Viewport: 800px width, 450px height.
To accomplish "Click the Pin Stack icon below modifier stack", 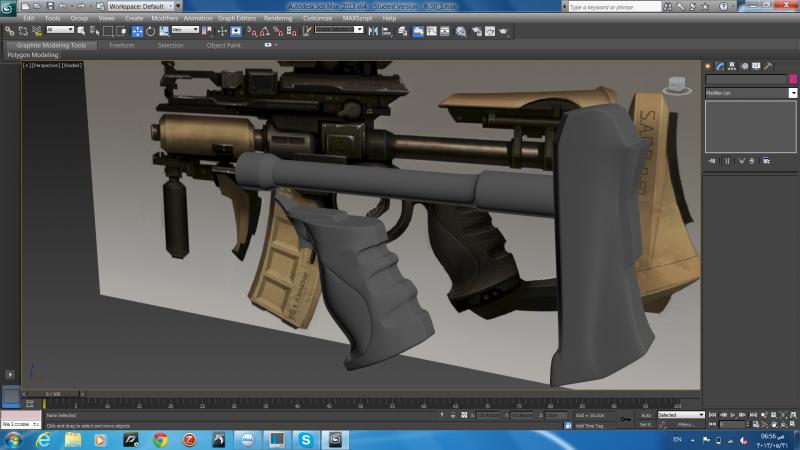I will pyautogui.click(x=712, y=161).
